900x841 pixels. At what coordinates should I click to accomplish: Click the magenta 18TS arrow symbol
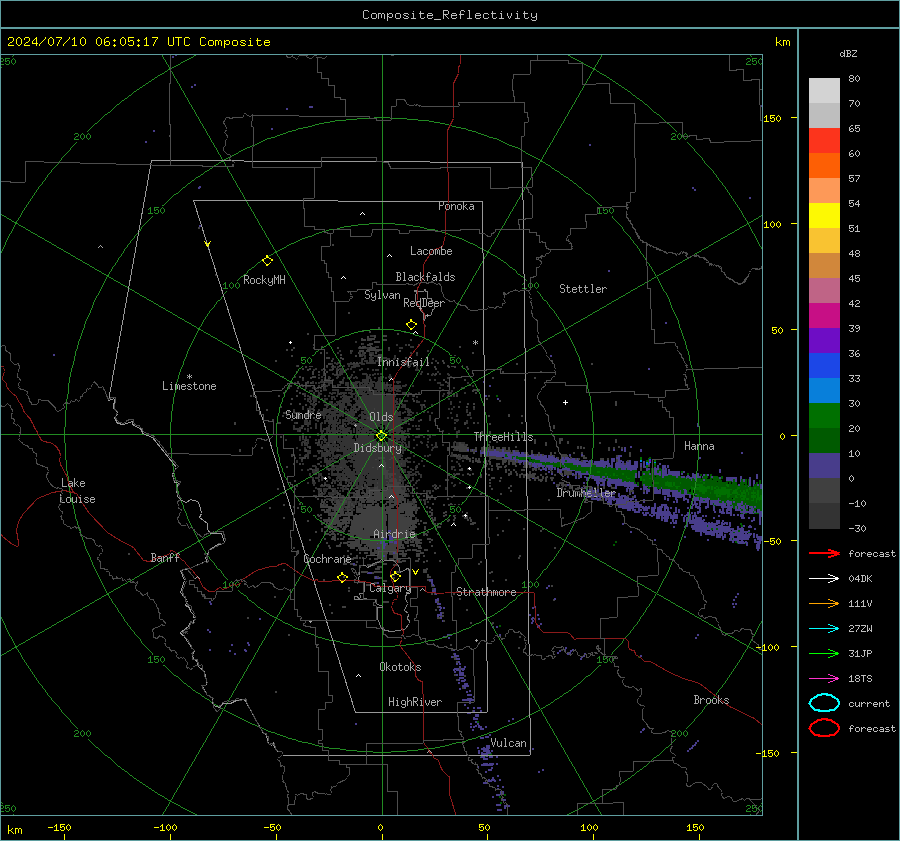pyautogui.click(x=824, y=679)
